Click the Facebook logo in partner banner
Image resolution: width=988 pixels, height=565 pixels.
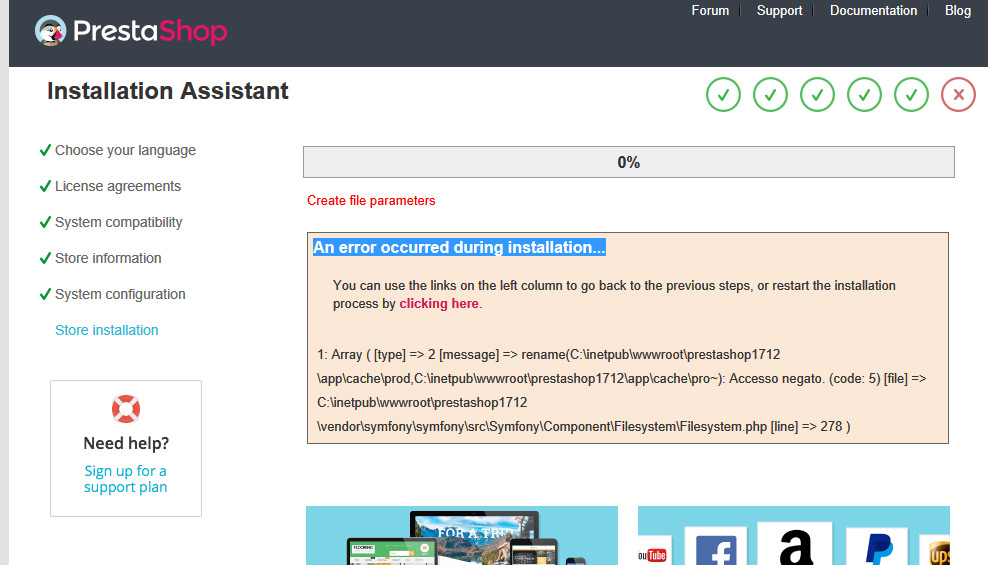tap(716, 548)
